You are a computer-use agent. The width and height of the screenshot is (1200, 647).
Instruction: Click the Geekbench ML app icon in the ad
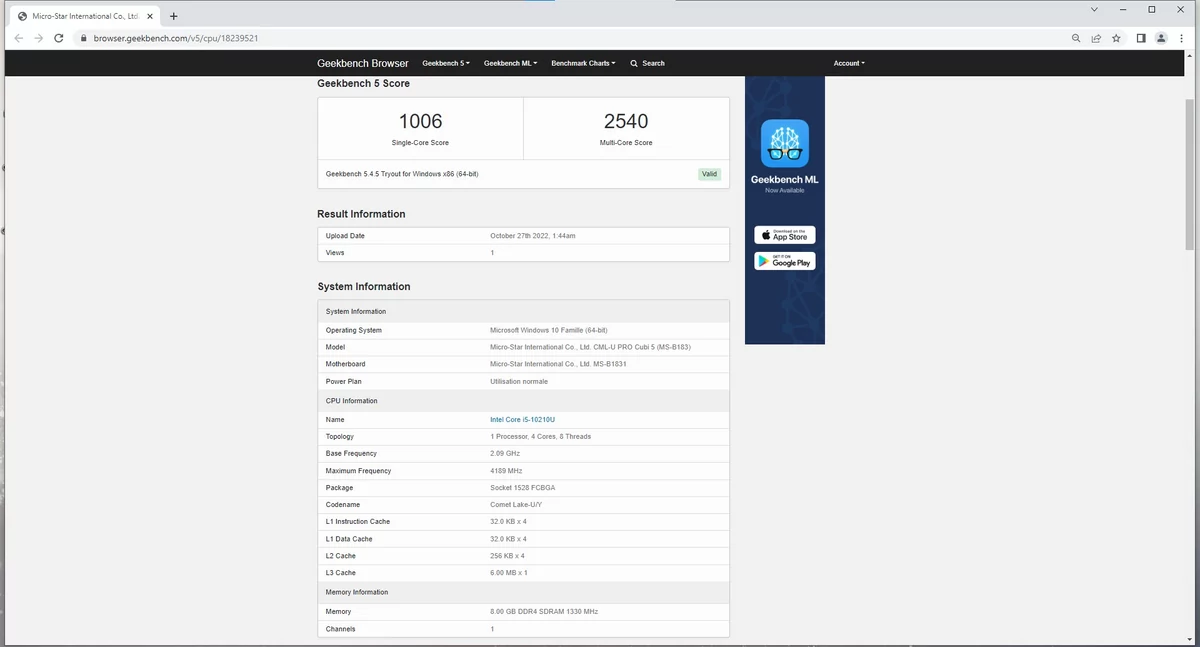coord(785,143)
